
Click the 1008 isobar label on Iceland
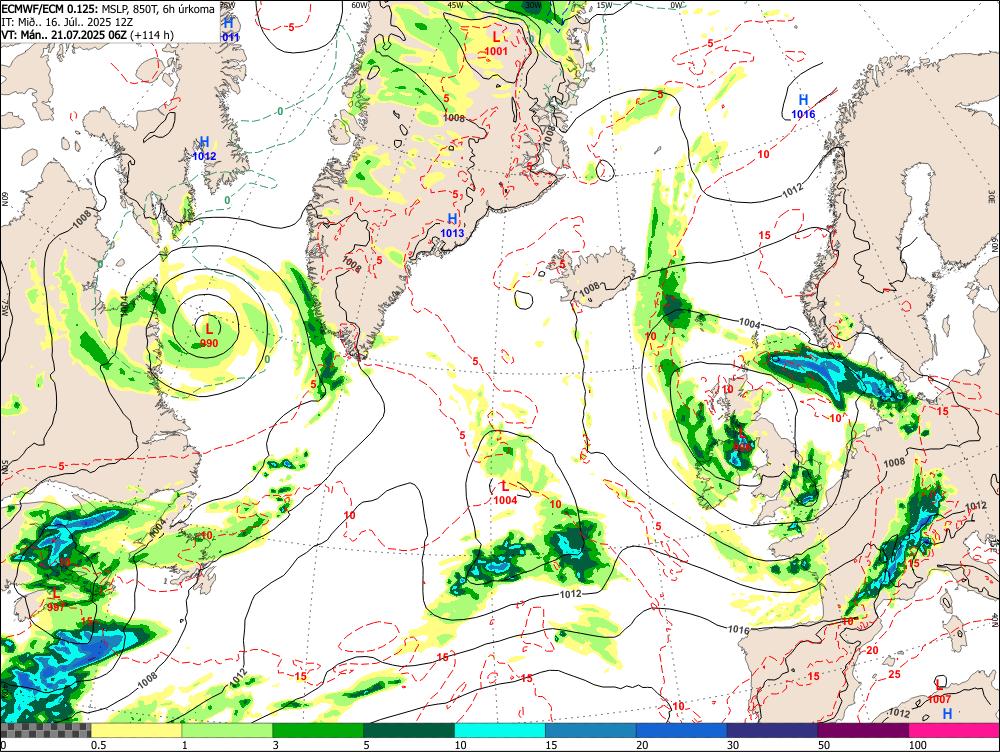pyautogui.click(x=589, y=288)
